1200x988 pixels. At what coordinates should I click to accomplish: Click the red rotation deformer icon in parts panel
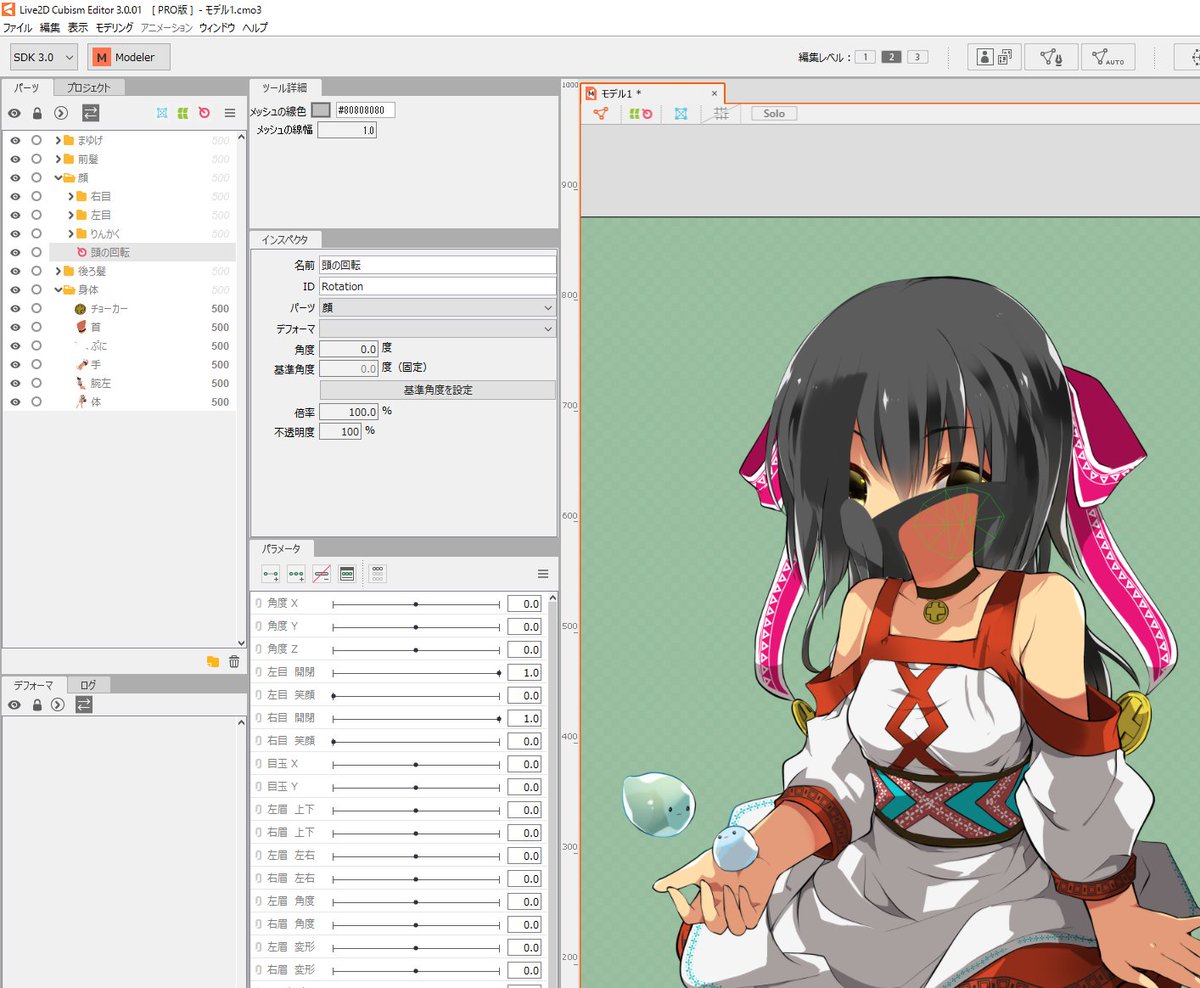pos(204,113)
